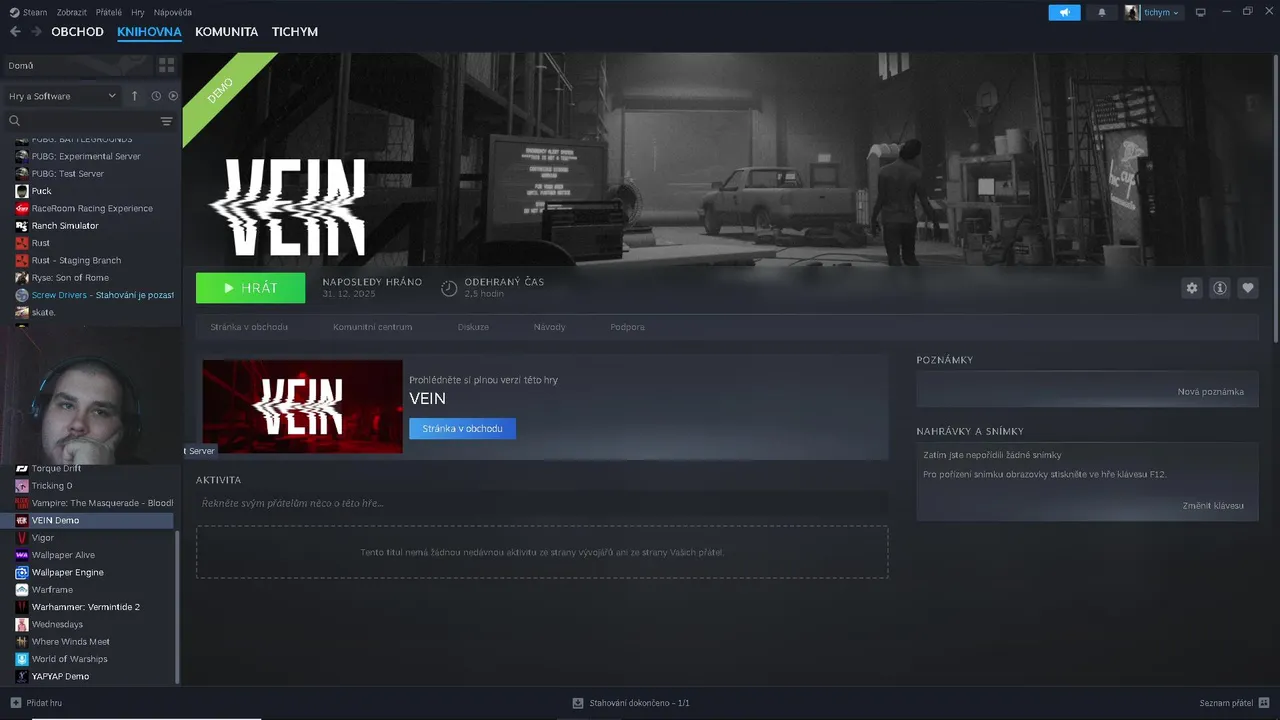This screenshot has width=1280, height=720.
Task: Open downloads status Stahování dokončeno
Action: pos(631,703)
